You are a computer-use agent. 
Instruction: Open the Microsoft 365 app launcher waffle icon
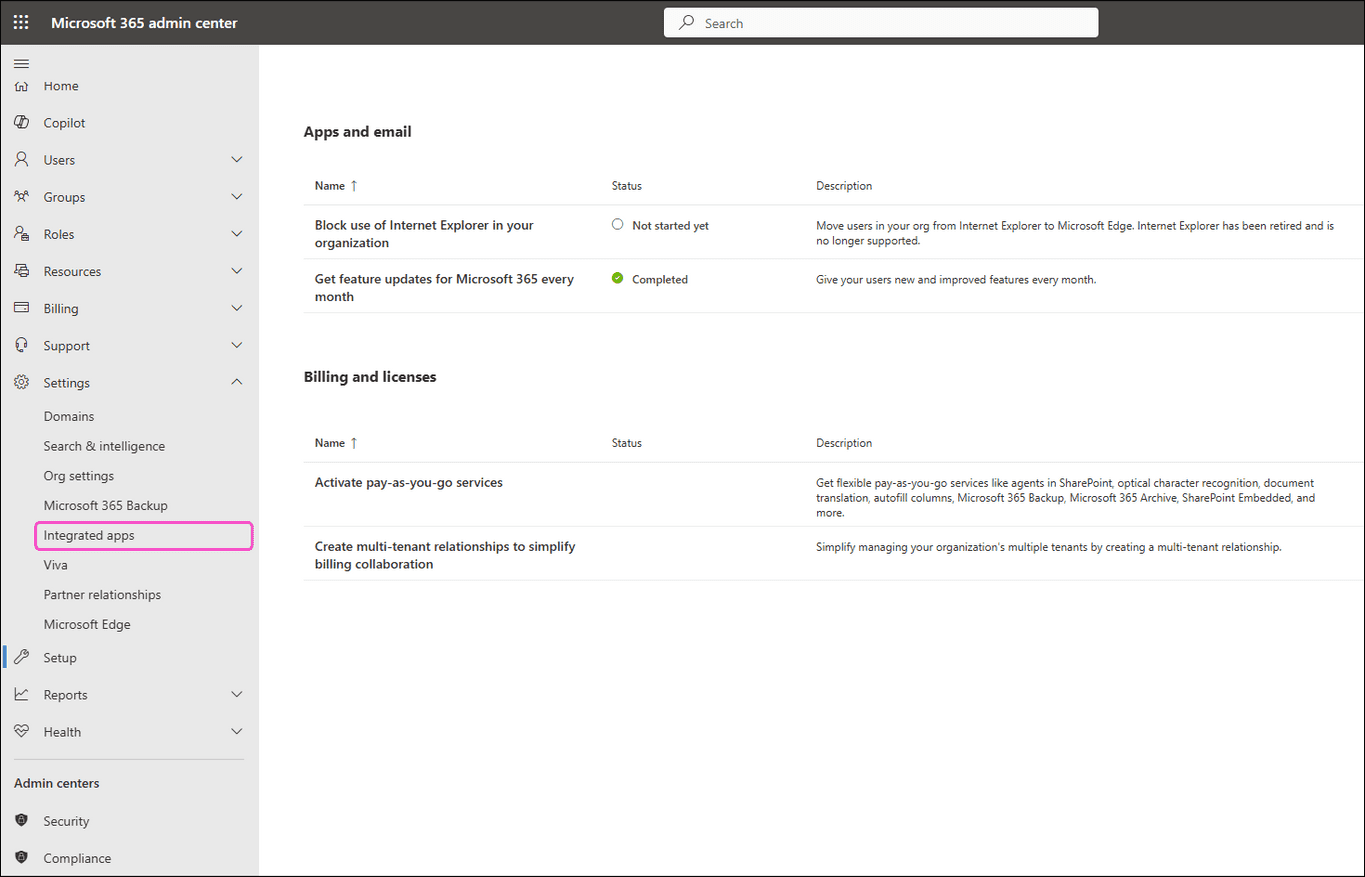tap(21, 22)
